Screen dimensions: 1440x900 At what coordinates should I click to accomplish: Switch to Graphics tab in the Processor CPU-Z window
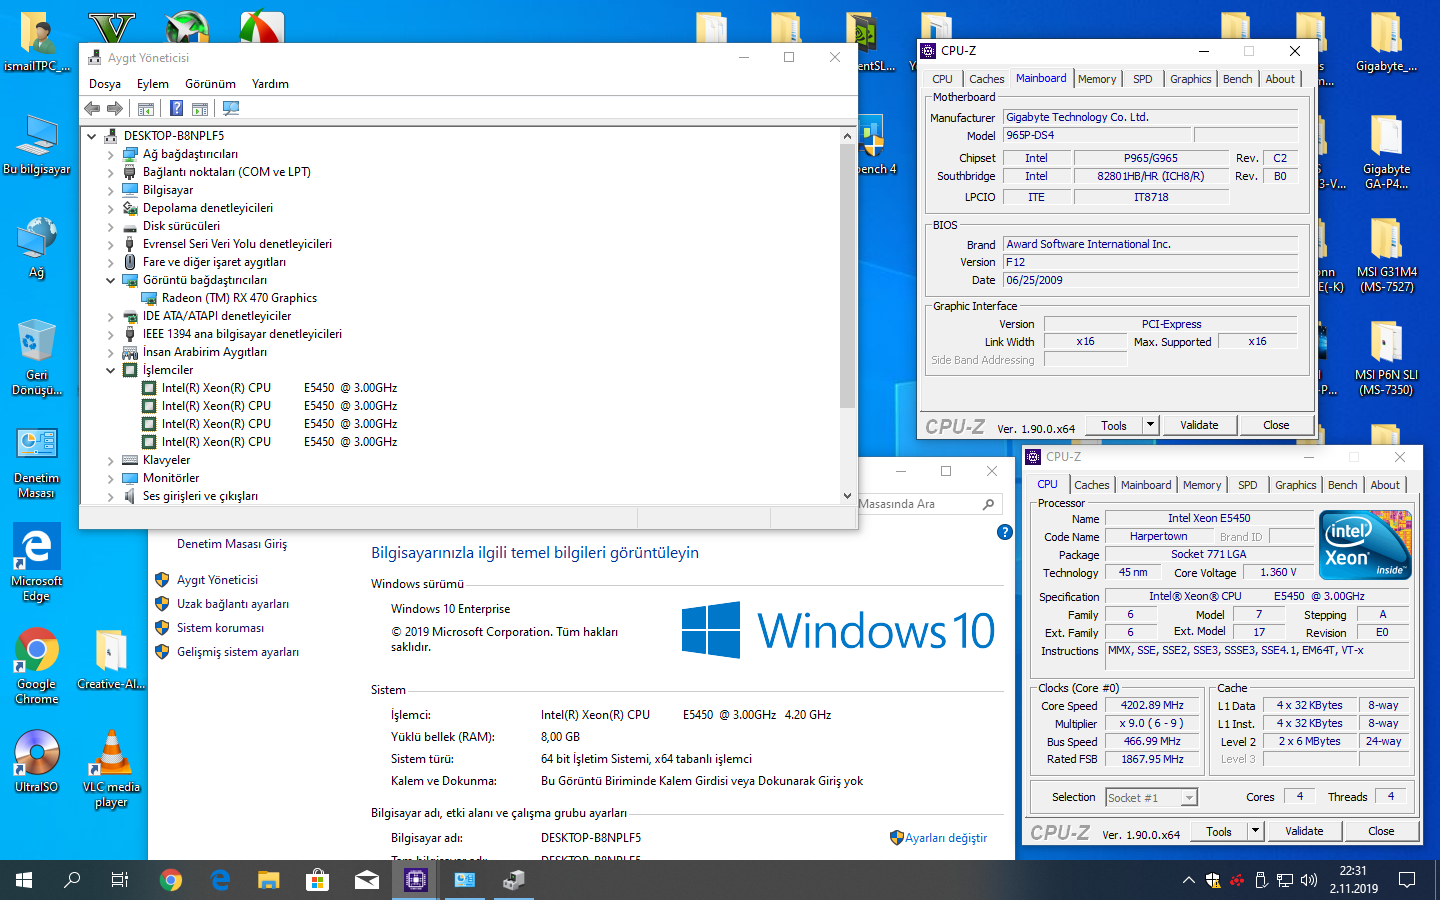[1296, 485]
